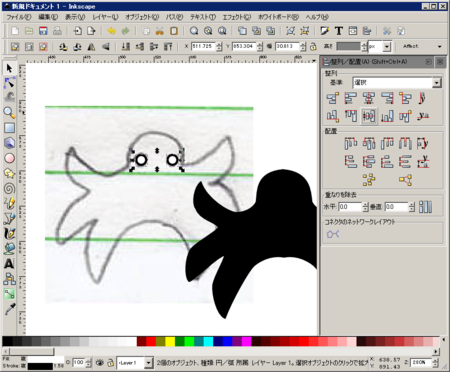The height and width of the screenshot is (372, 450).
Task: Click connector network layout icon
Action: click(x=333, y=234)
